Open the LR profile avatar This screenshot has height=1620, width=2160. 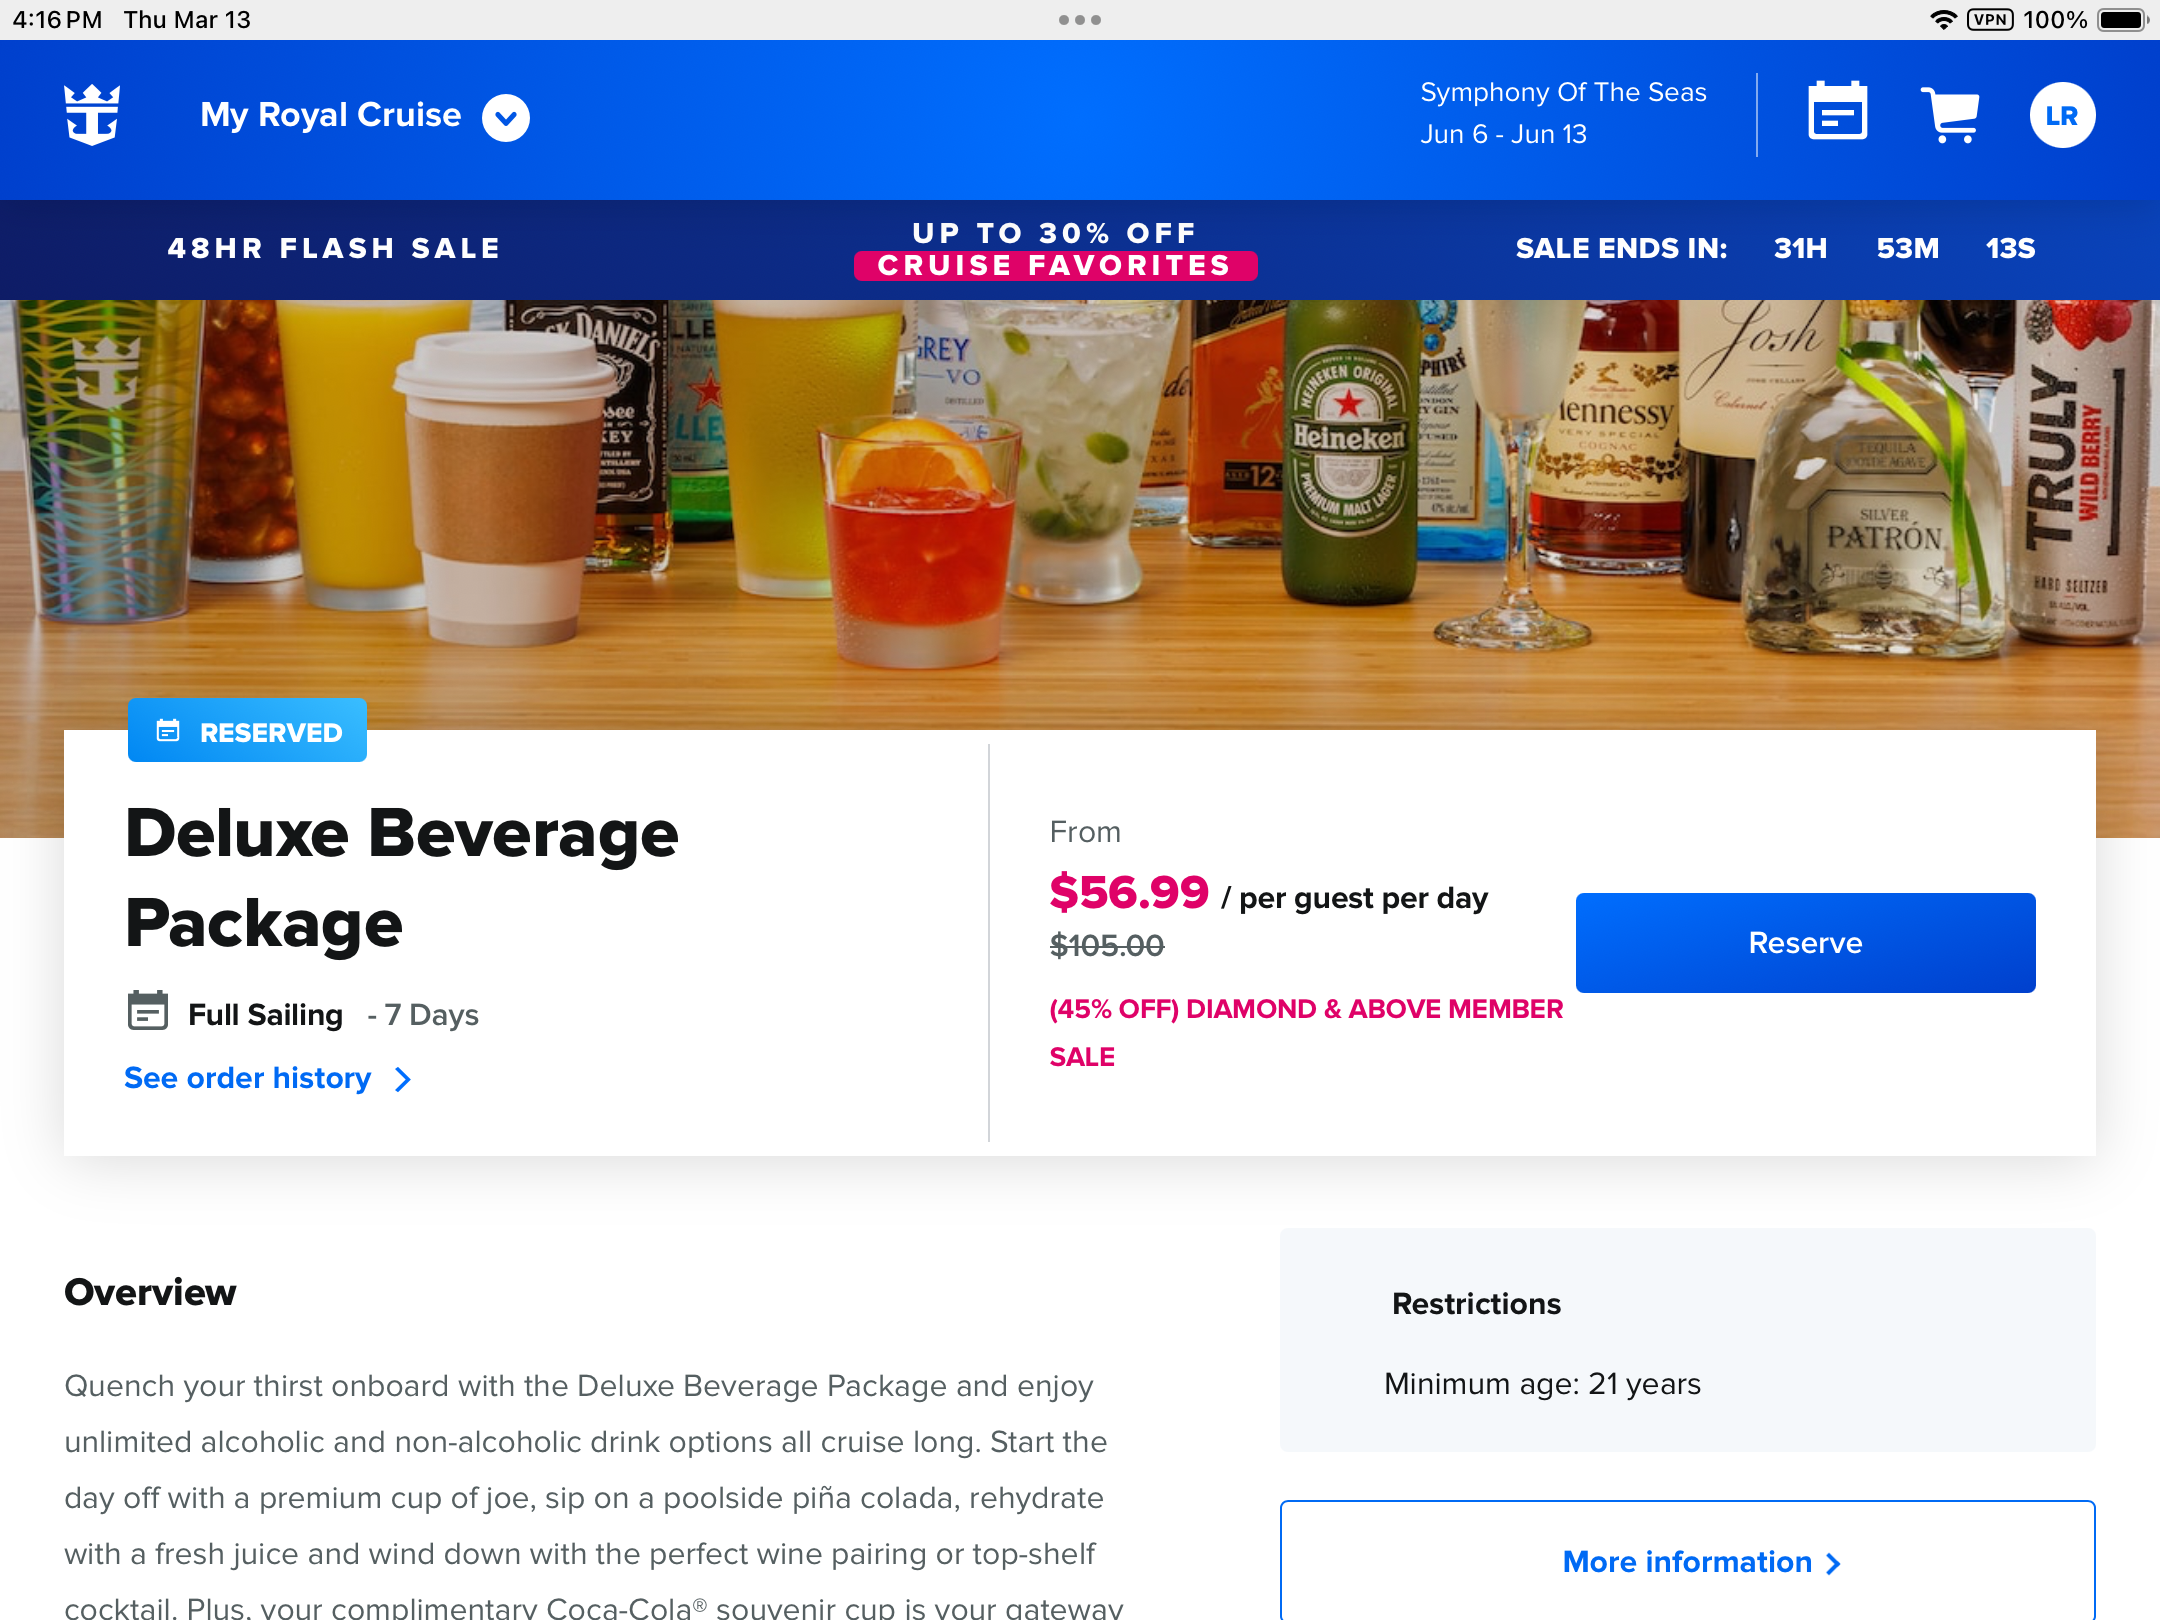2062,115
